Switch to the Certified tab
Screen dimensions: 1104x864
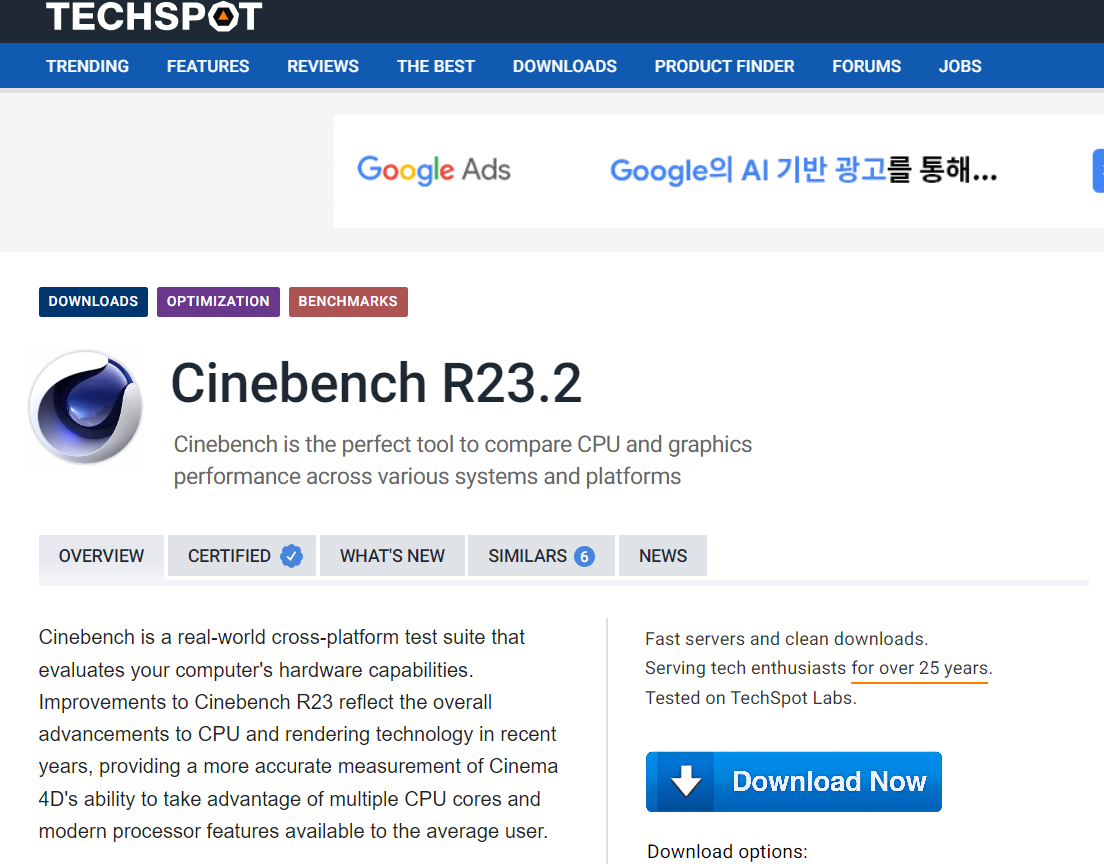[242, 556]
